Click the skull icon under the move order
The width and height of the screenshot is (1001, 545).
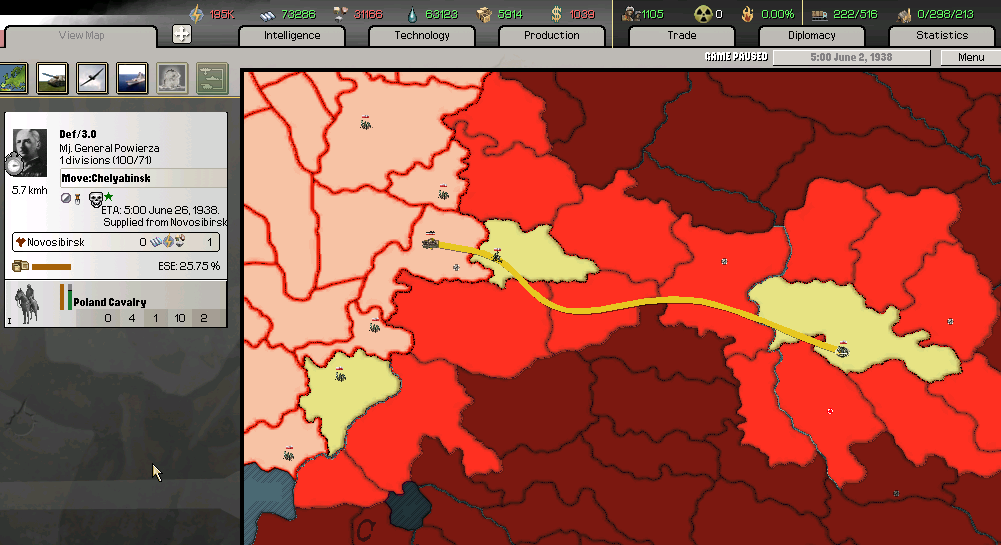(x=96, y=199)
